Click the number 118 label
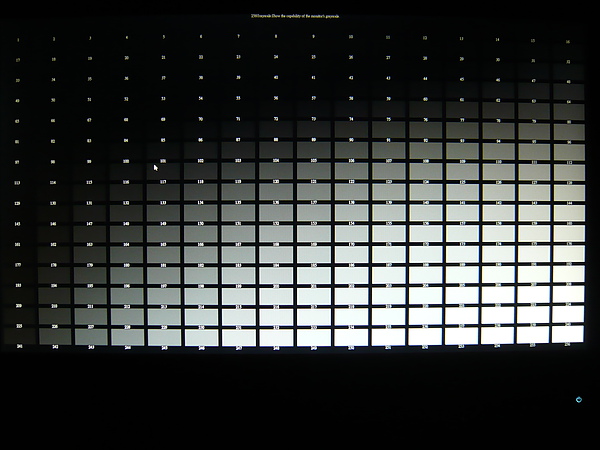 (x=201, y=182)
